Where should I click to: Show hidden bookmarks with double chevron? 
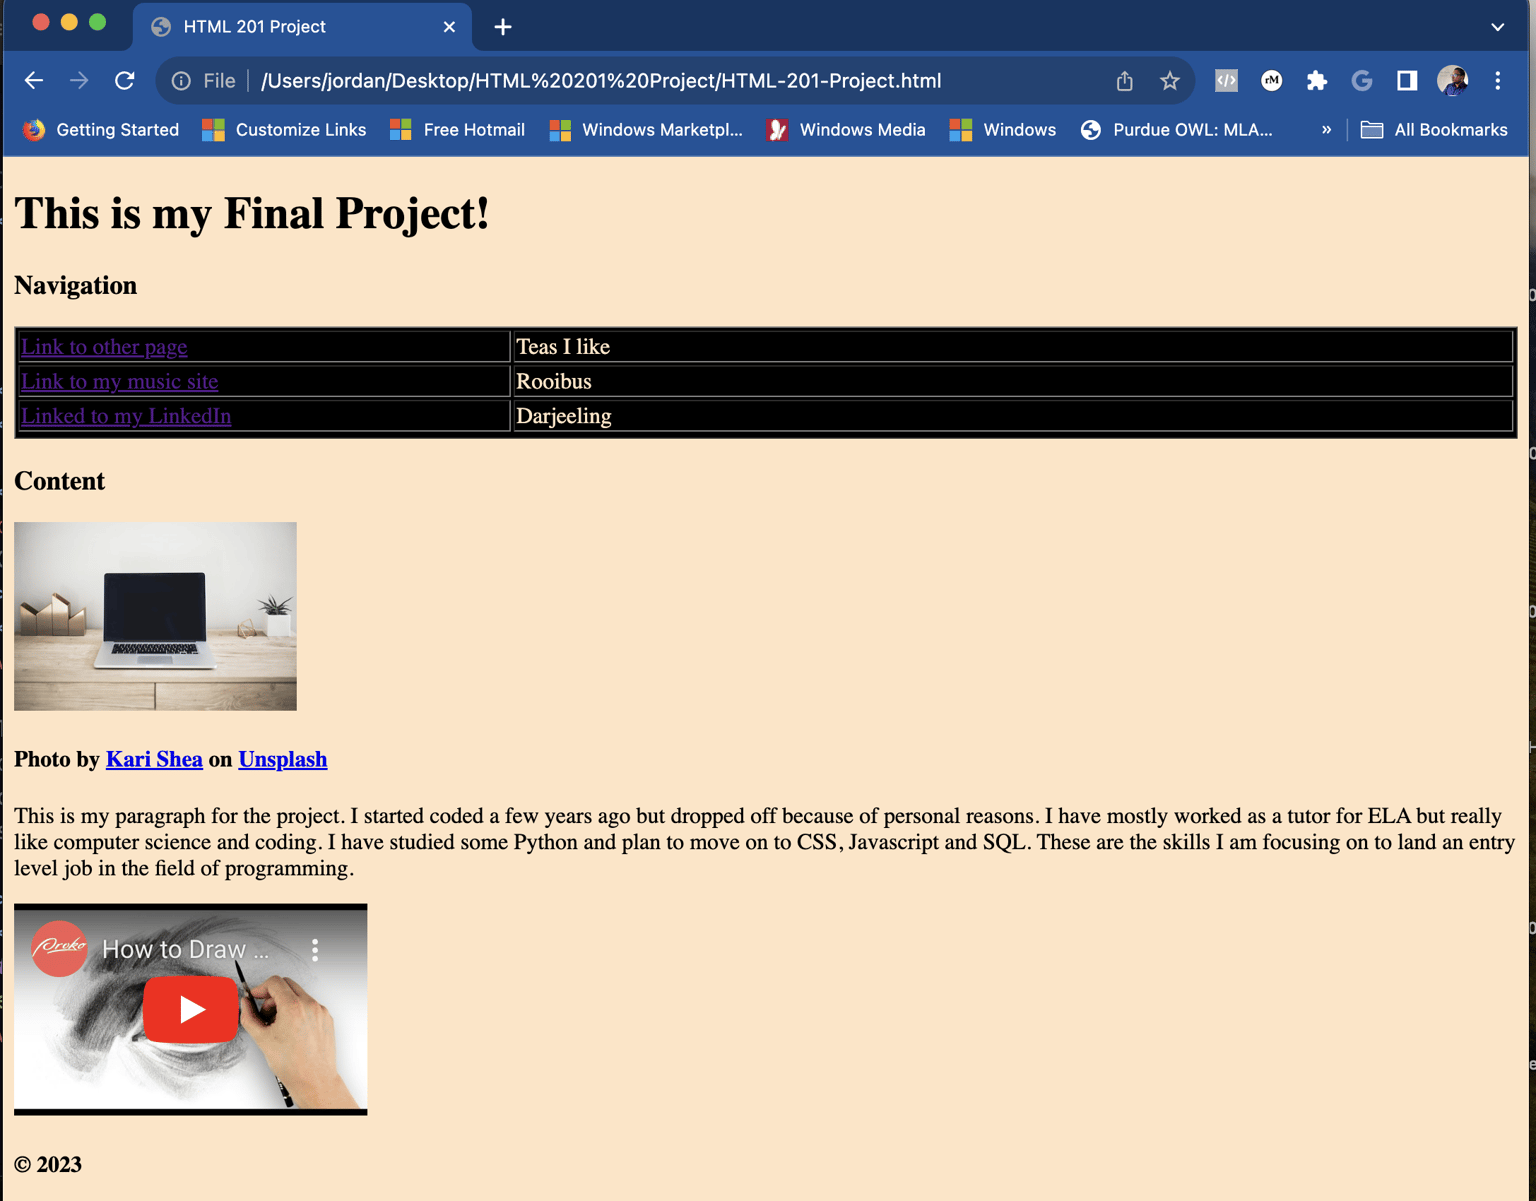point(1326,130)
